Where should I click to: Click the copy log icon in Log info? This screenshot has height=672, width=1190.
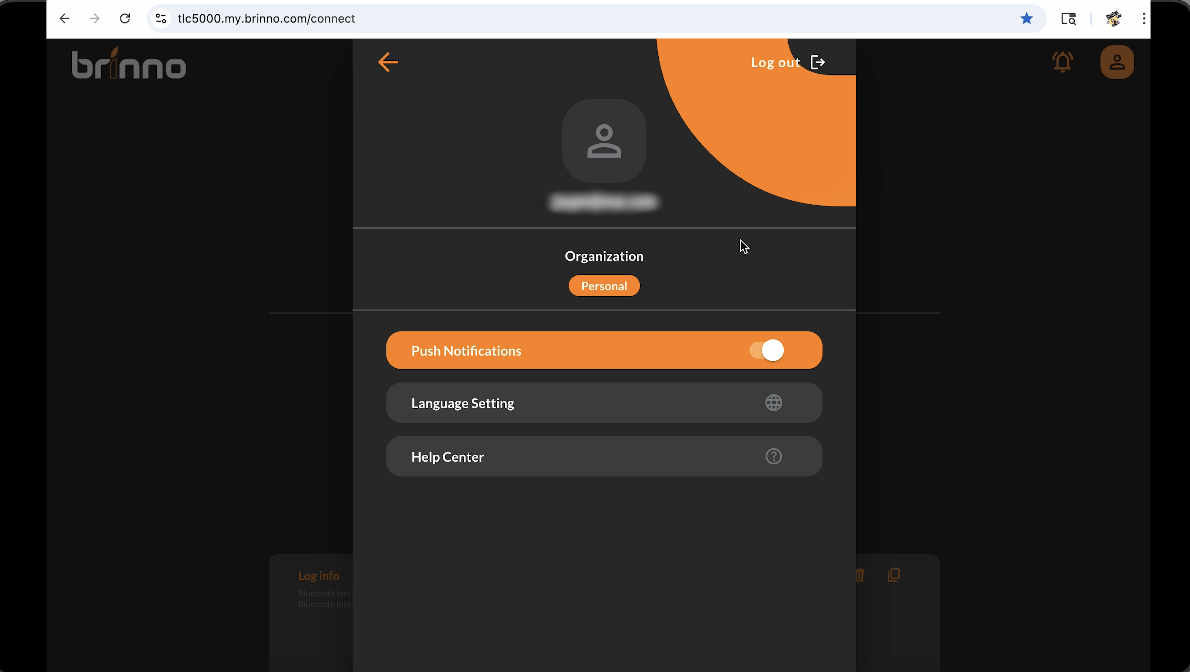pos(894,575)
